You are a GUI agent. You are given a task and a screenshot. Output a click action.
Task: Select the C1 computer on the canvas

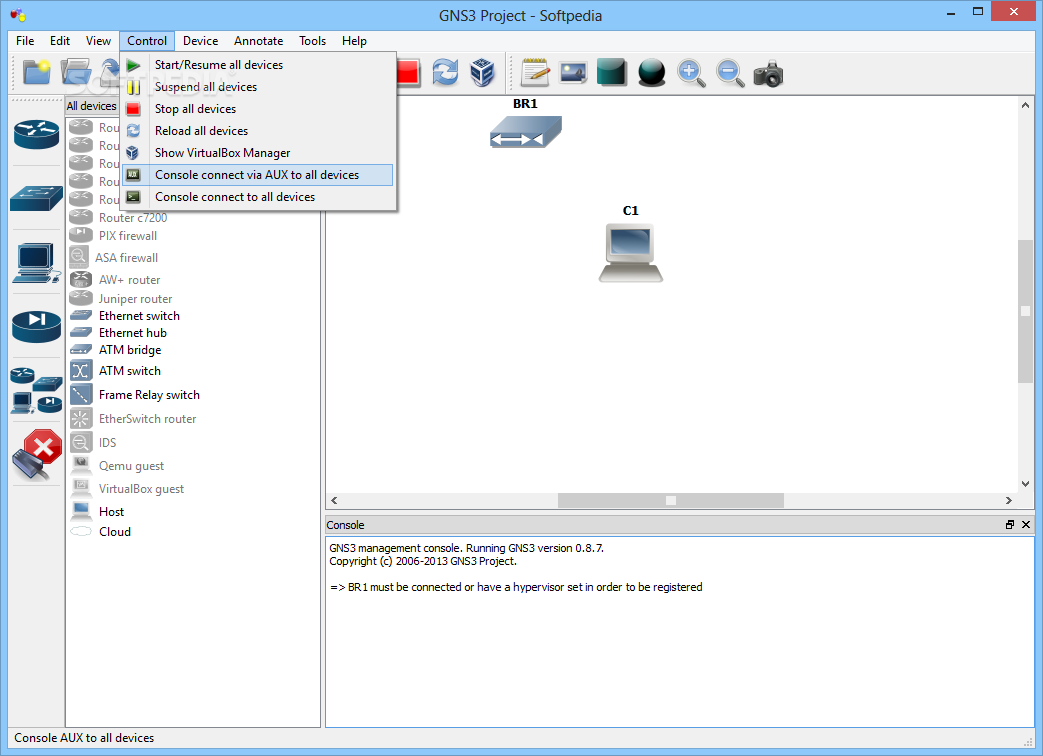pyautogui.click(x=631, y=253)
